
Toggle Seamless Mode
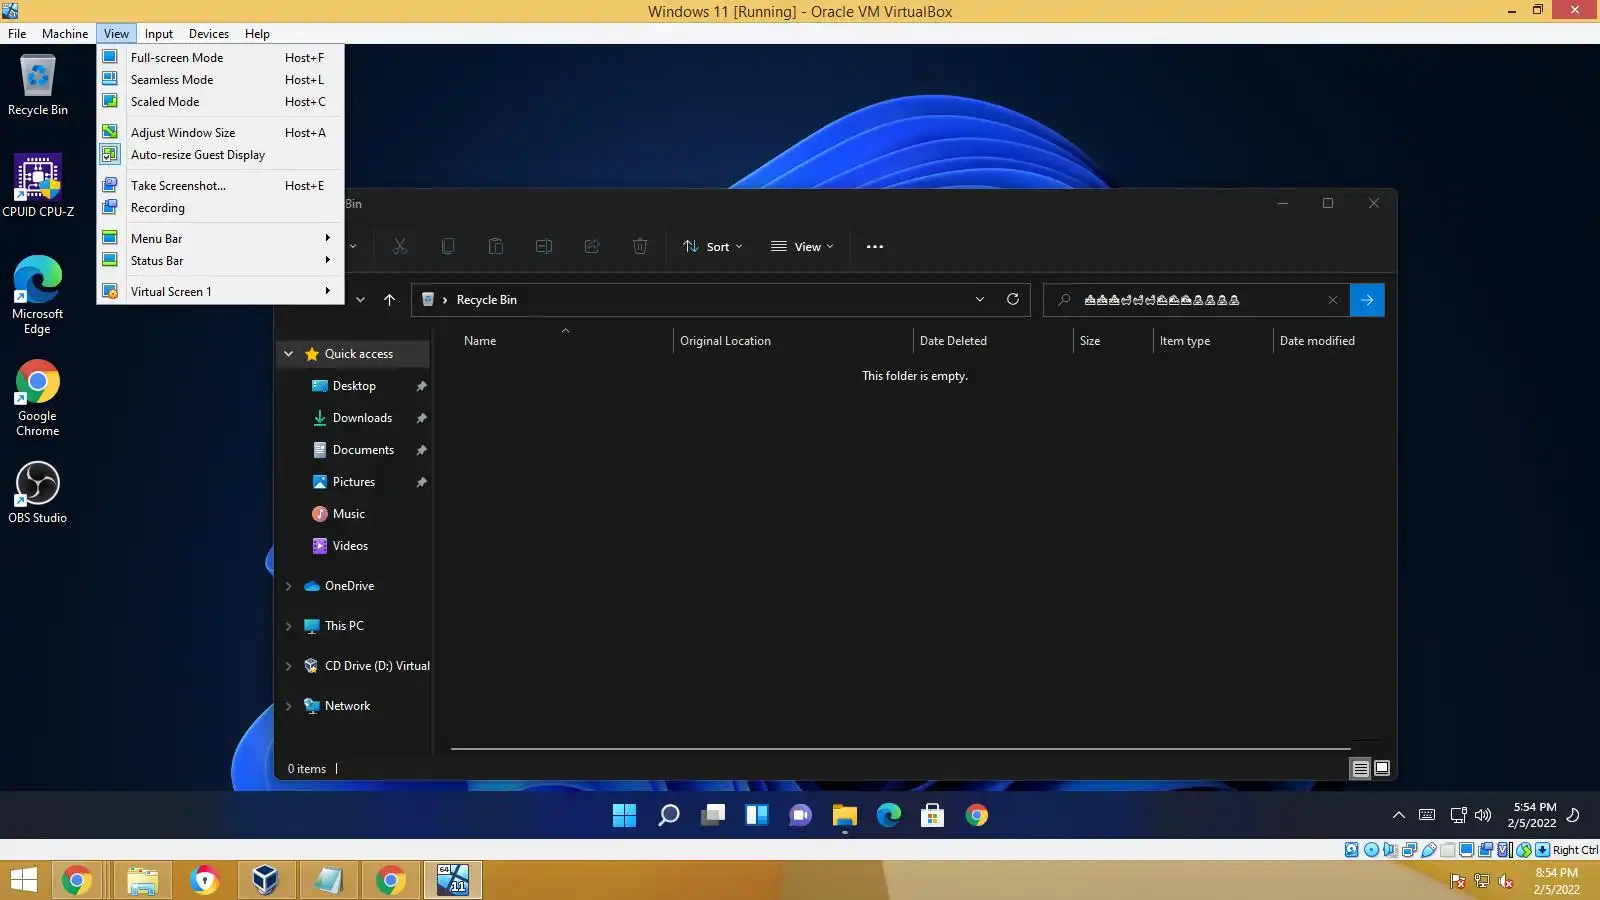coord(220,80)
